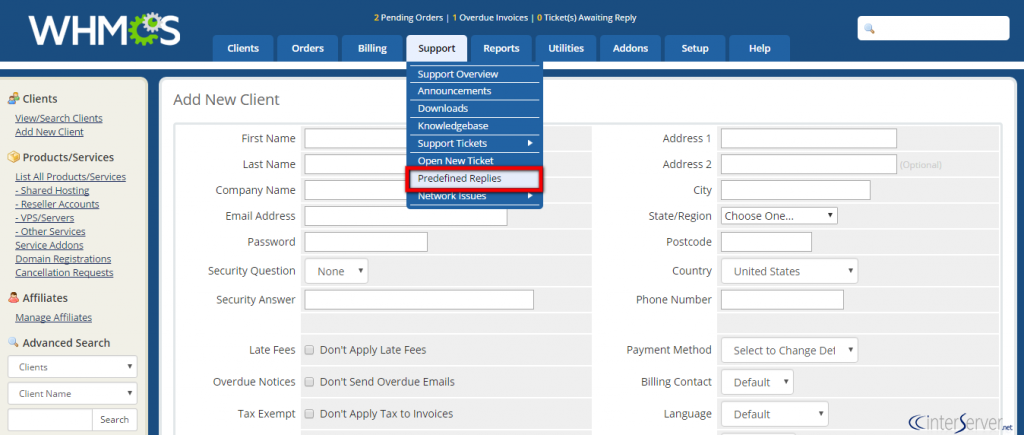Open the Clients tab
The image size is (1024, 435).
243,48
